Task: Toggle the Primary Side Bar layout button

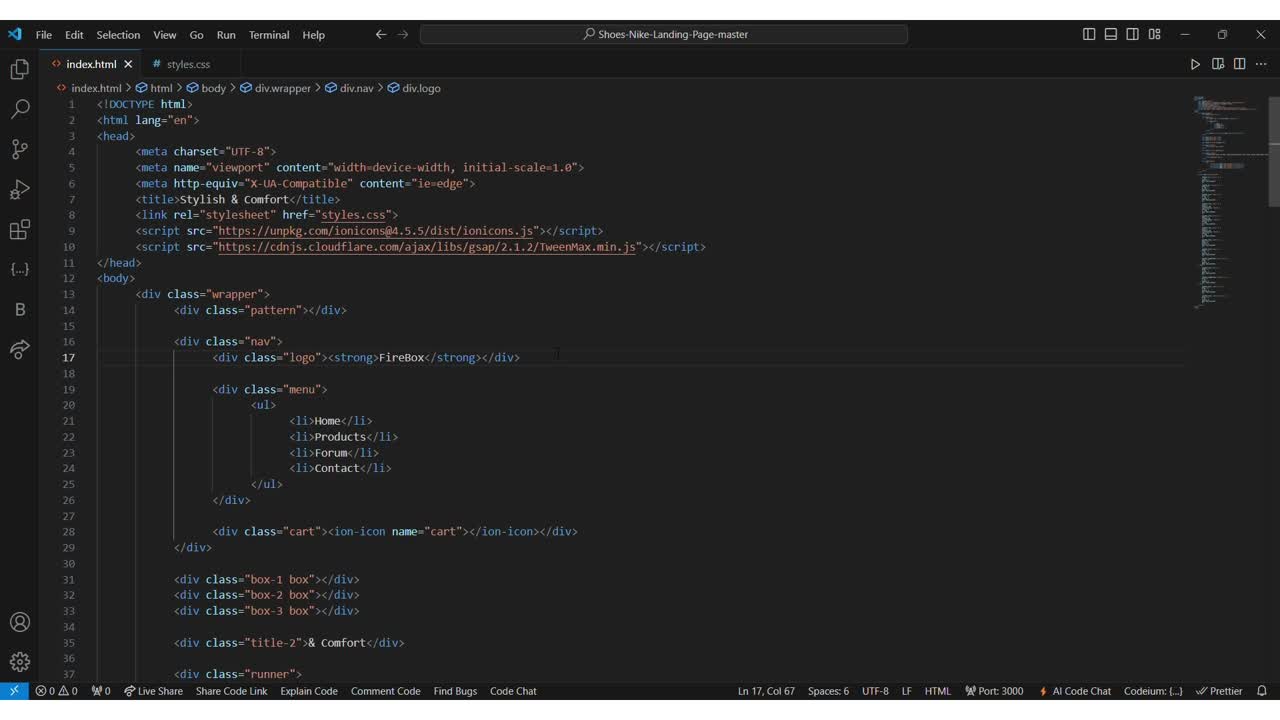Action: 1089,34
